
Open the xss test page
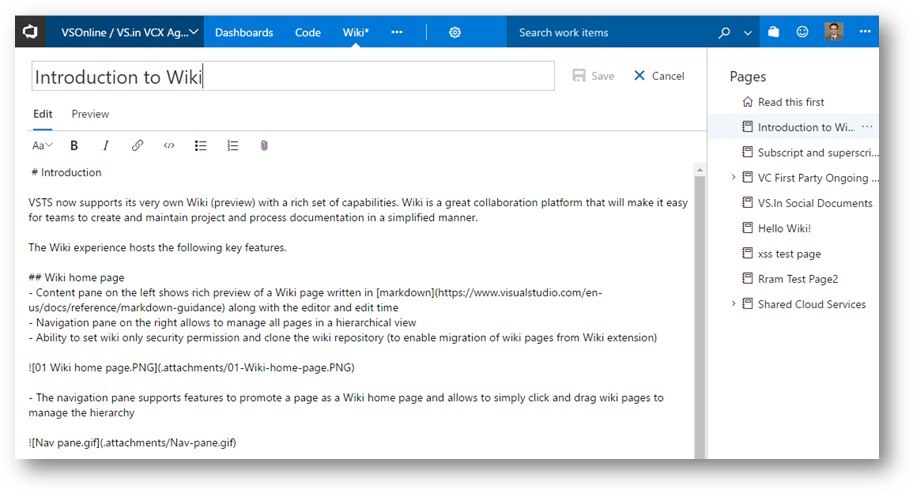click(789, 254)
